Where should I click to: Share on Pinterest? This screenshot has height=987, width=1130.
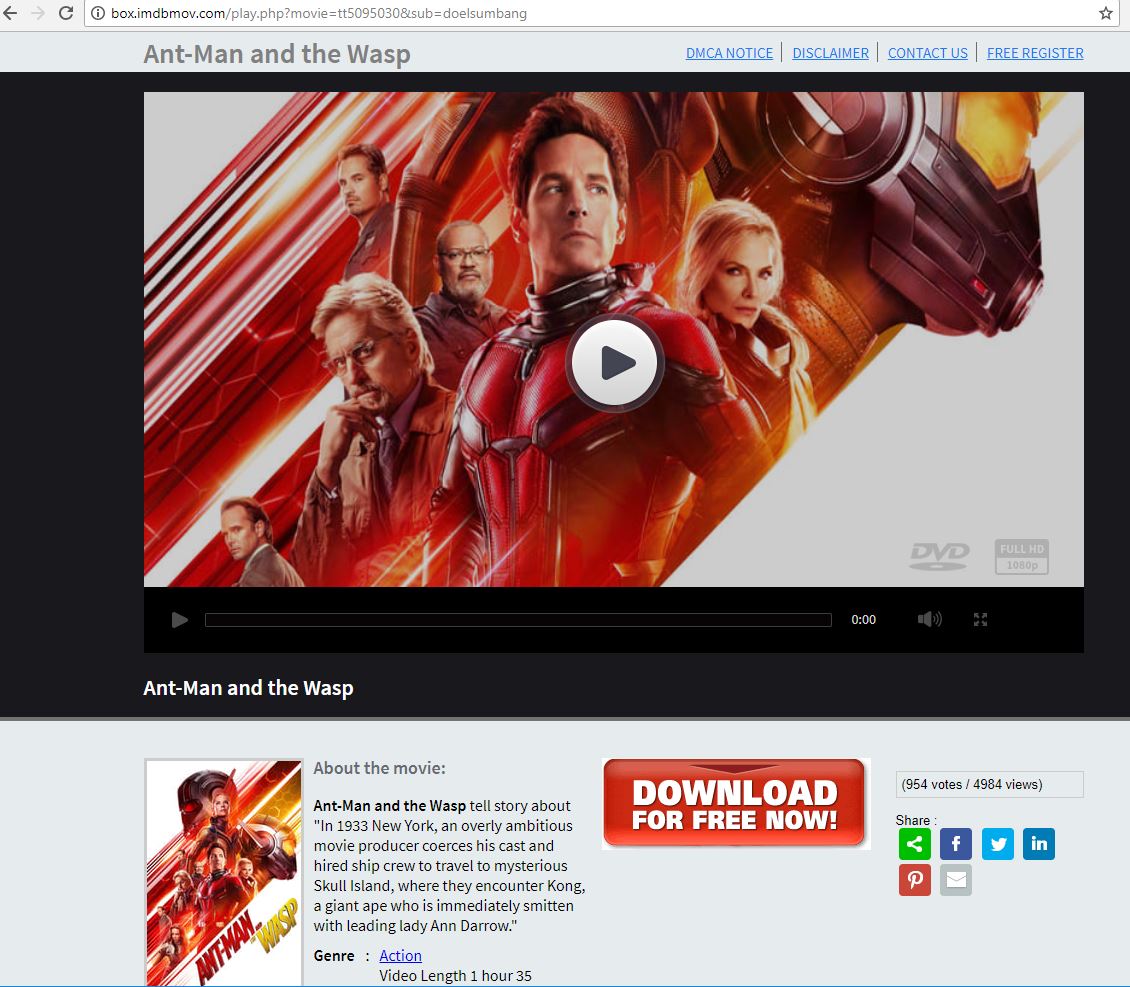pos(915,880)
